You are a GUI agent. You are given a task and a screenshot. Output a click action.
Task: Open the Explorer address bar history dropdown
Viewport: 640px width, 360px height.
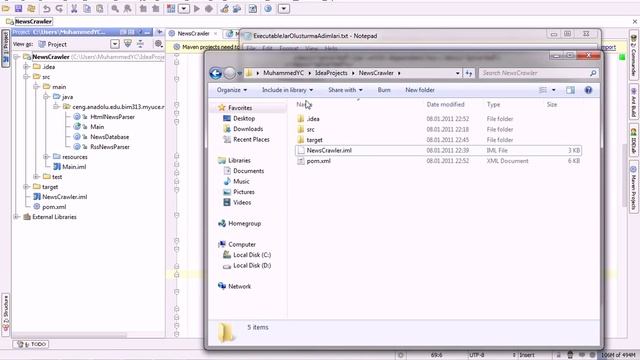pos(457,73)
